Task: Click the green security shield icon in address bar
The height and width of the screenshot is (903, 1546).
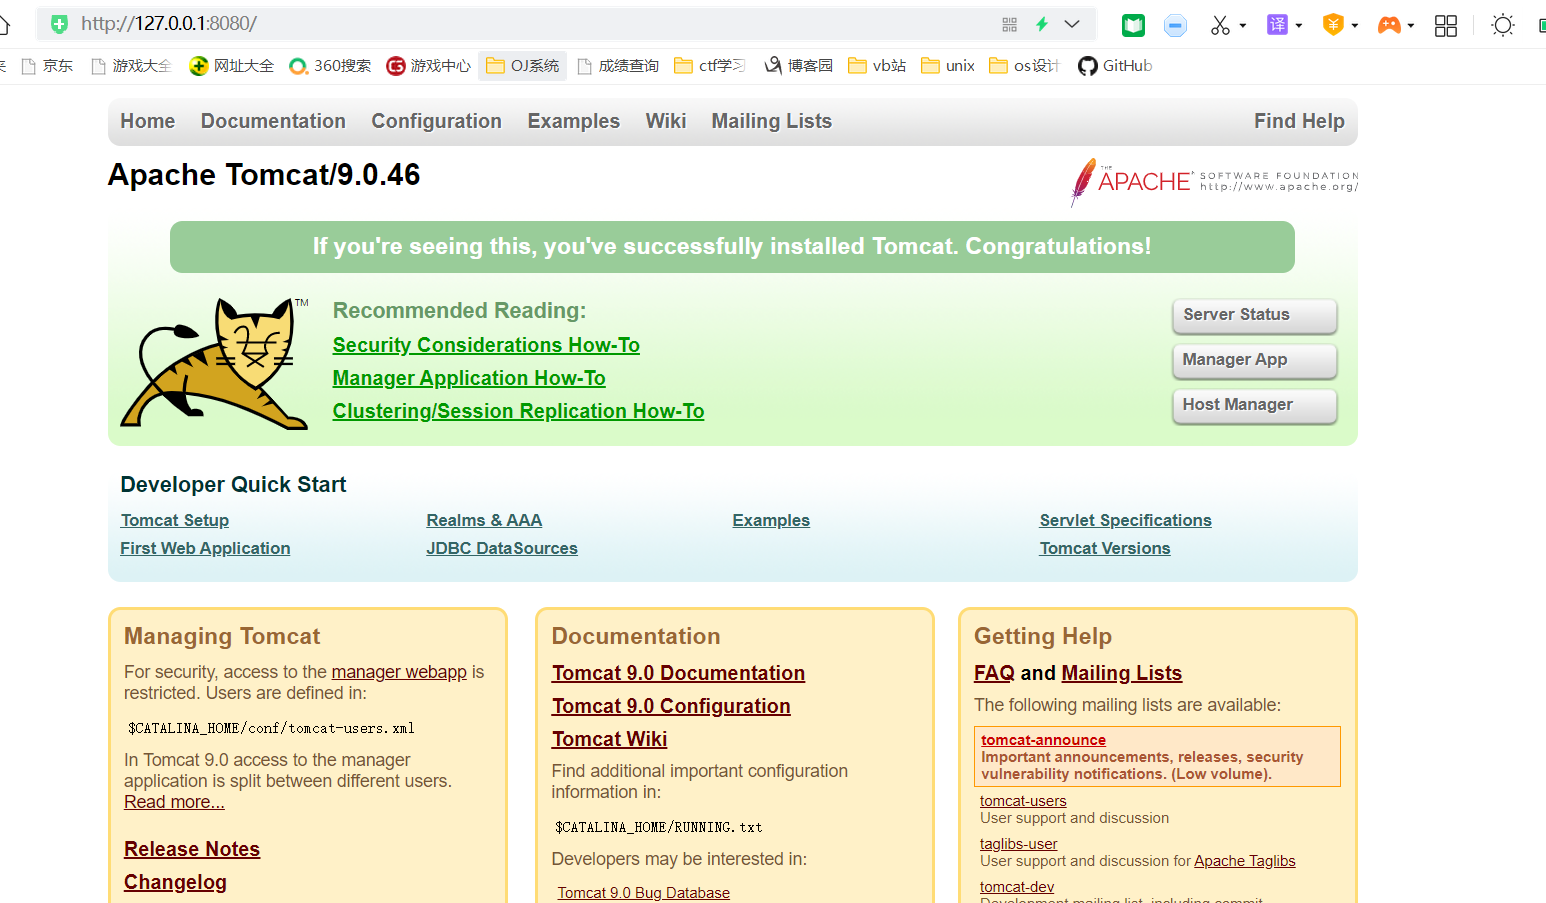Action: tap(59, 24)
